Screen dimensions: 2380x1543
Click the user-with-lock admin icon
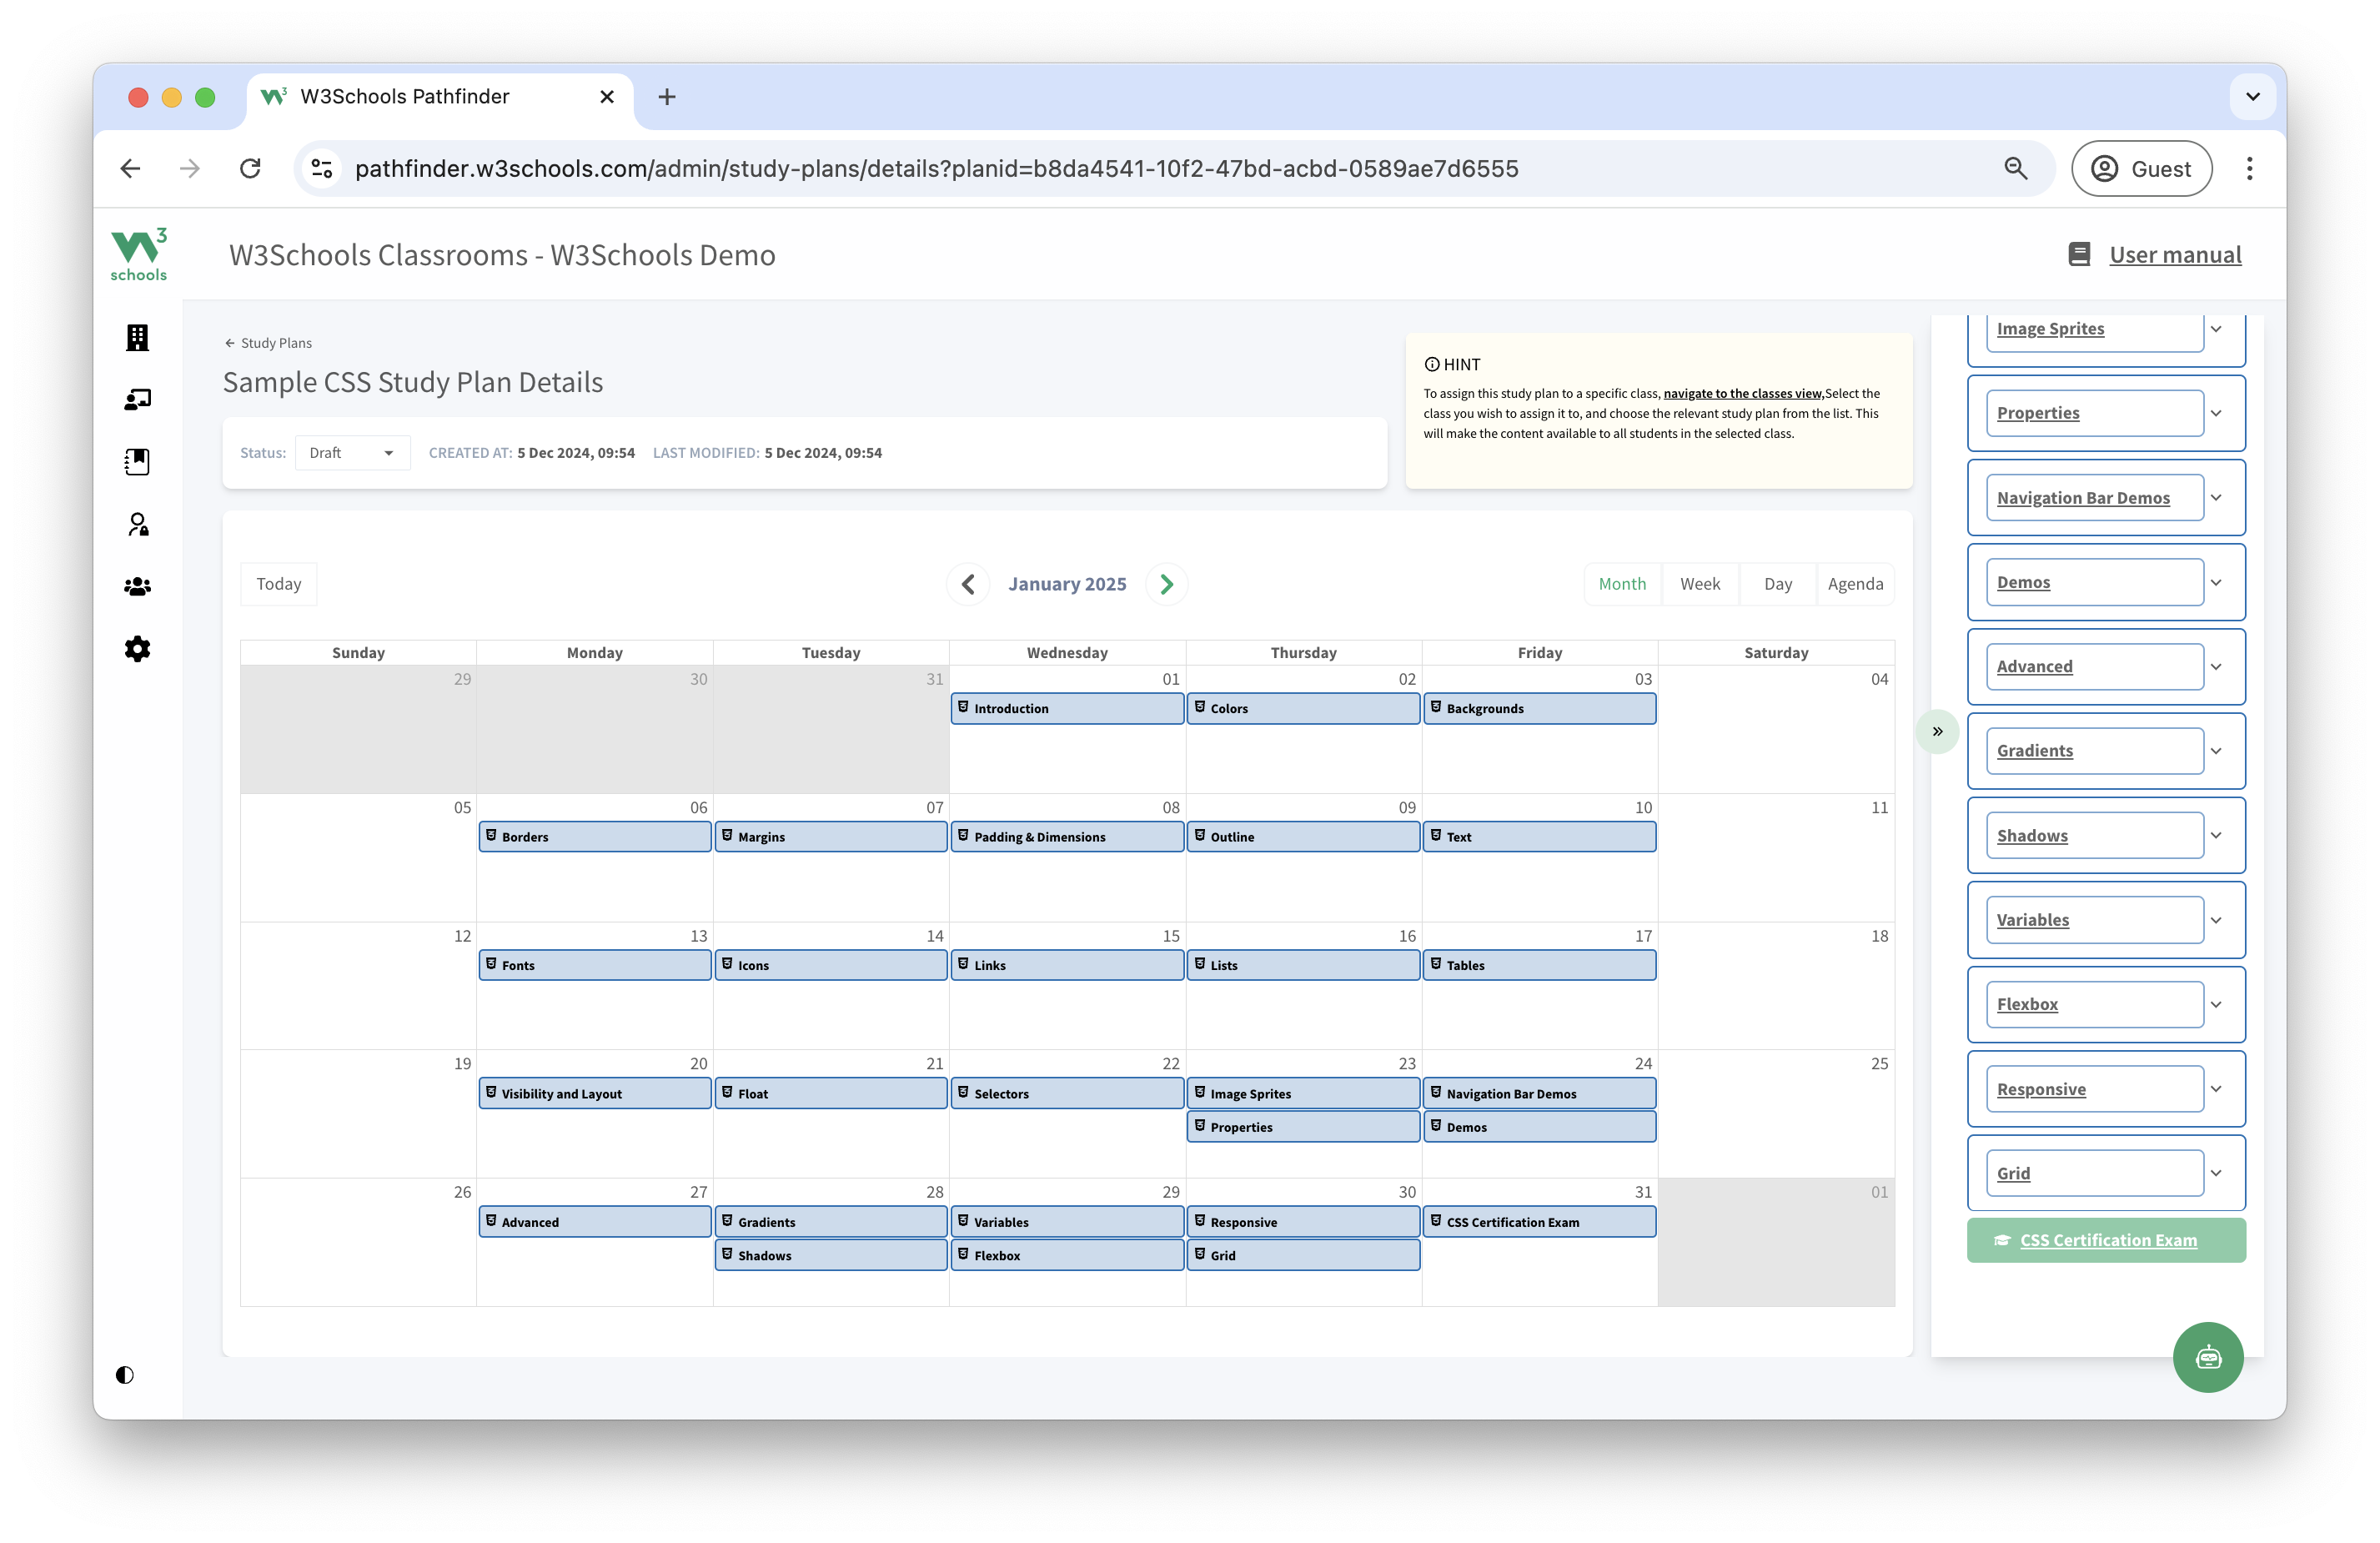pyautogui.click(x=137, y=524)
